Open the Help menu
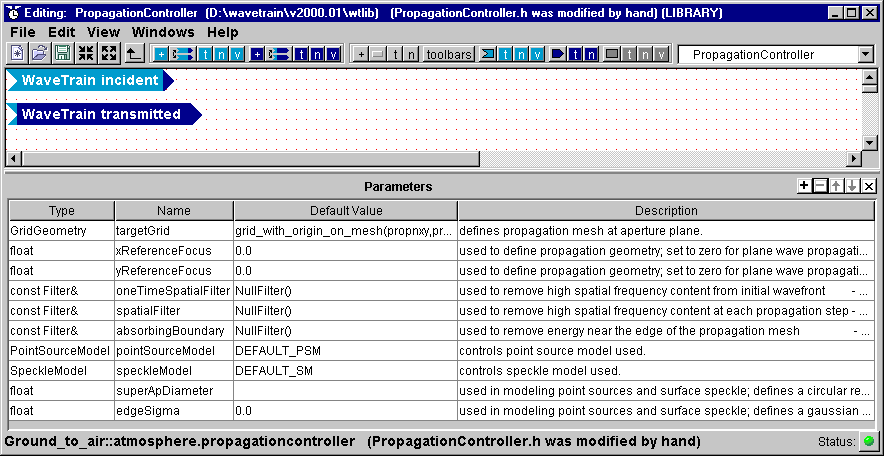 [x=222, y=32]
